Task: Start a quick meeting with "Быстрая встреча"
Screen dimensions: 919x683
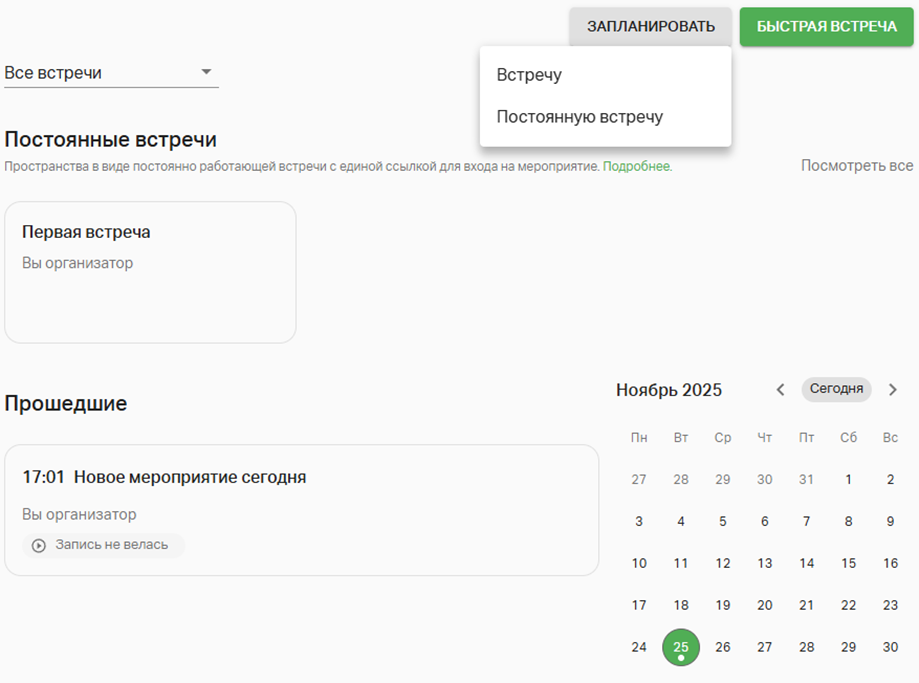Action: click(827, 26)
